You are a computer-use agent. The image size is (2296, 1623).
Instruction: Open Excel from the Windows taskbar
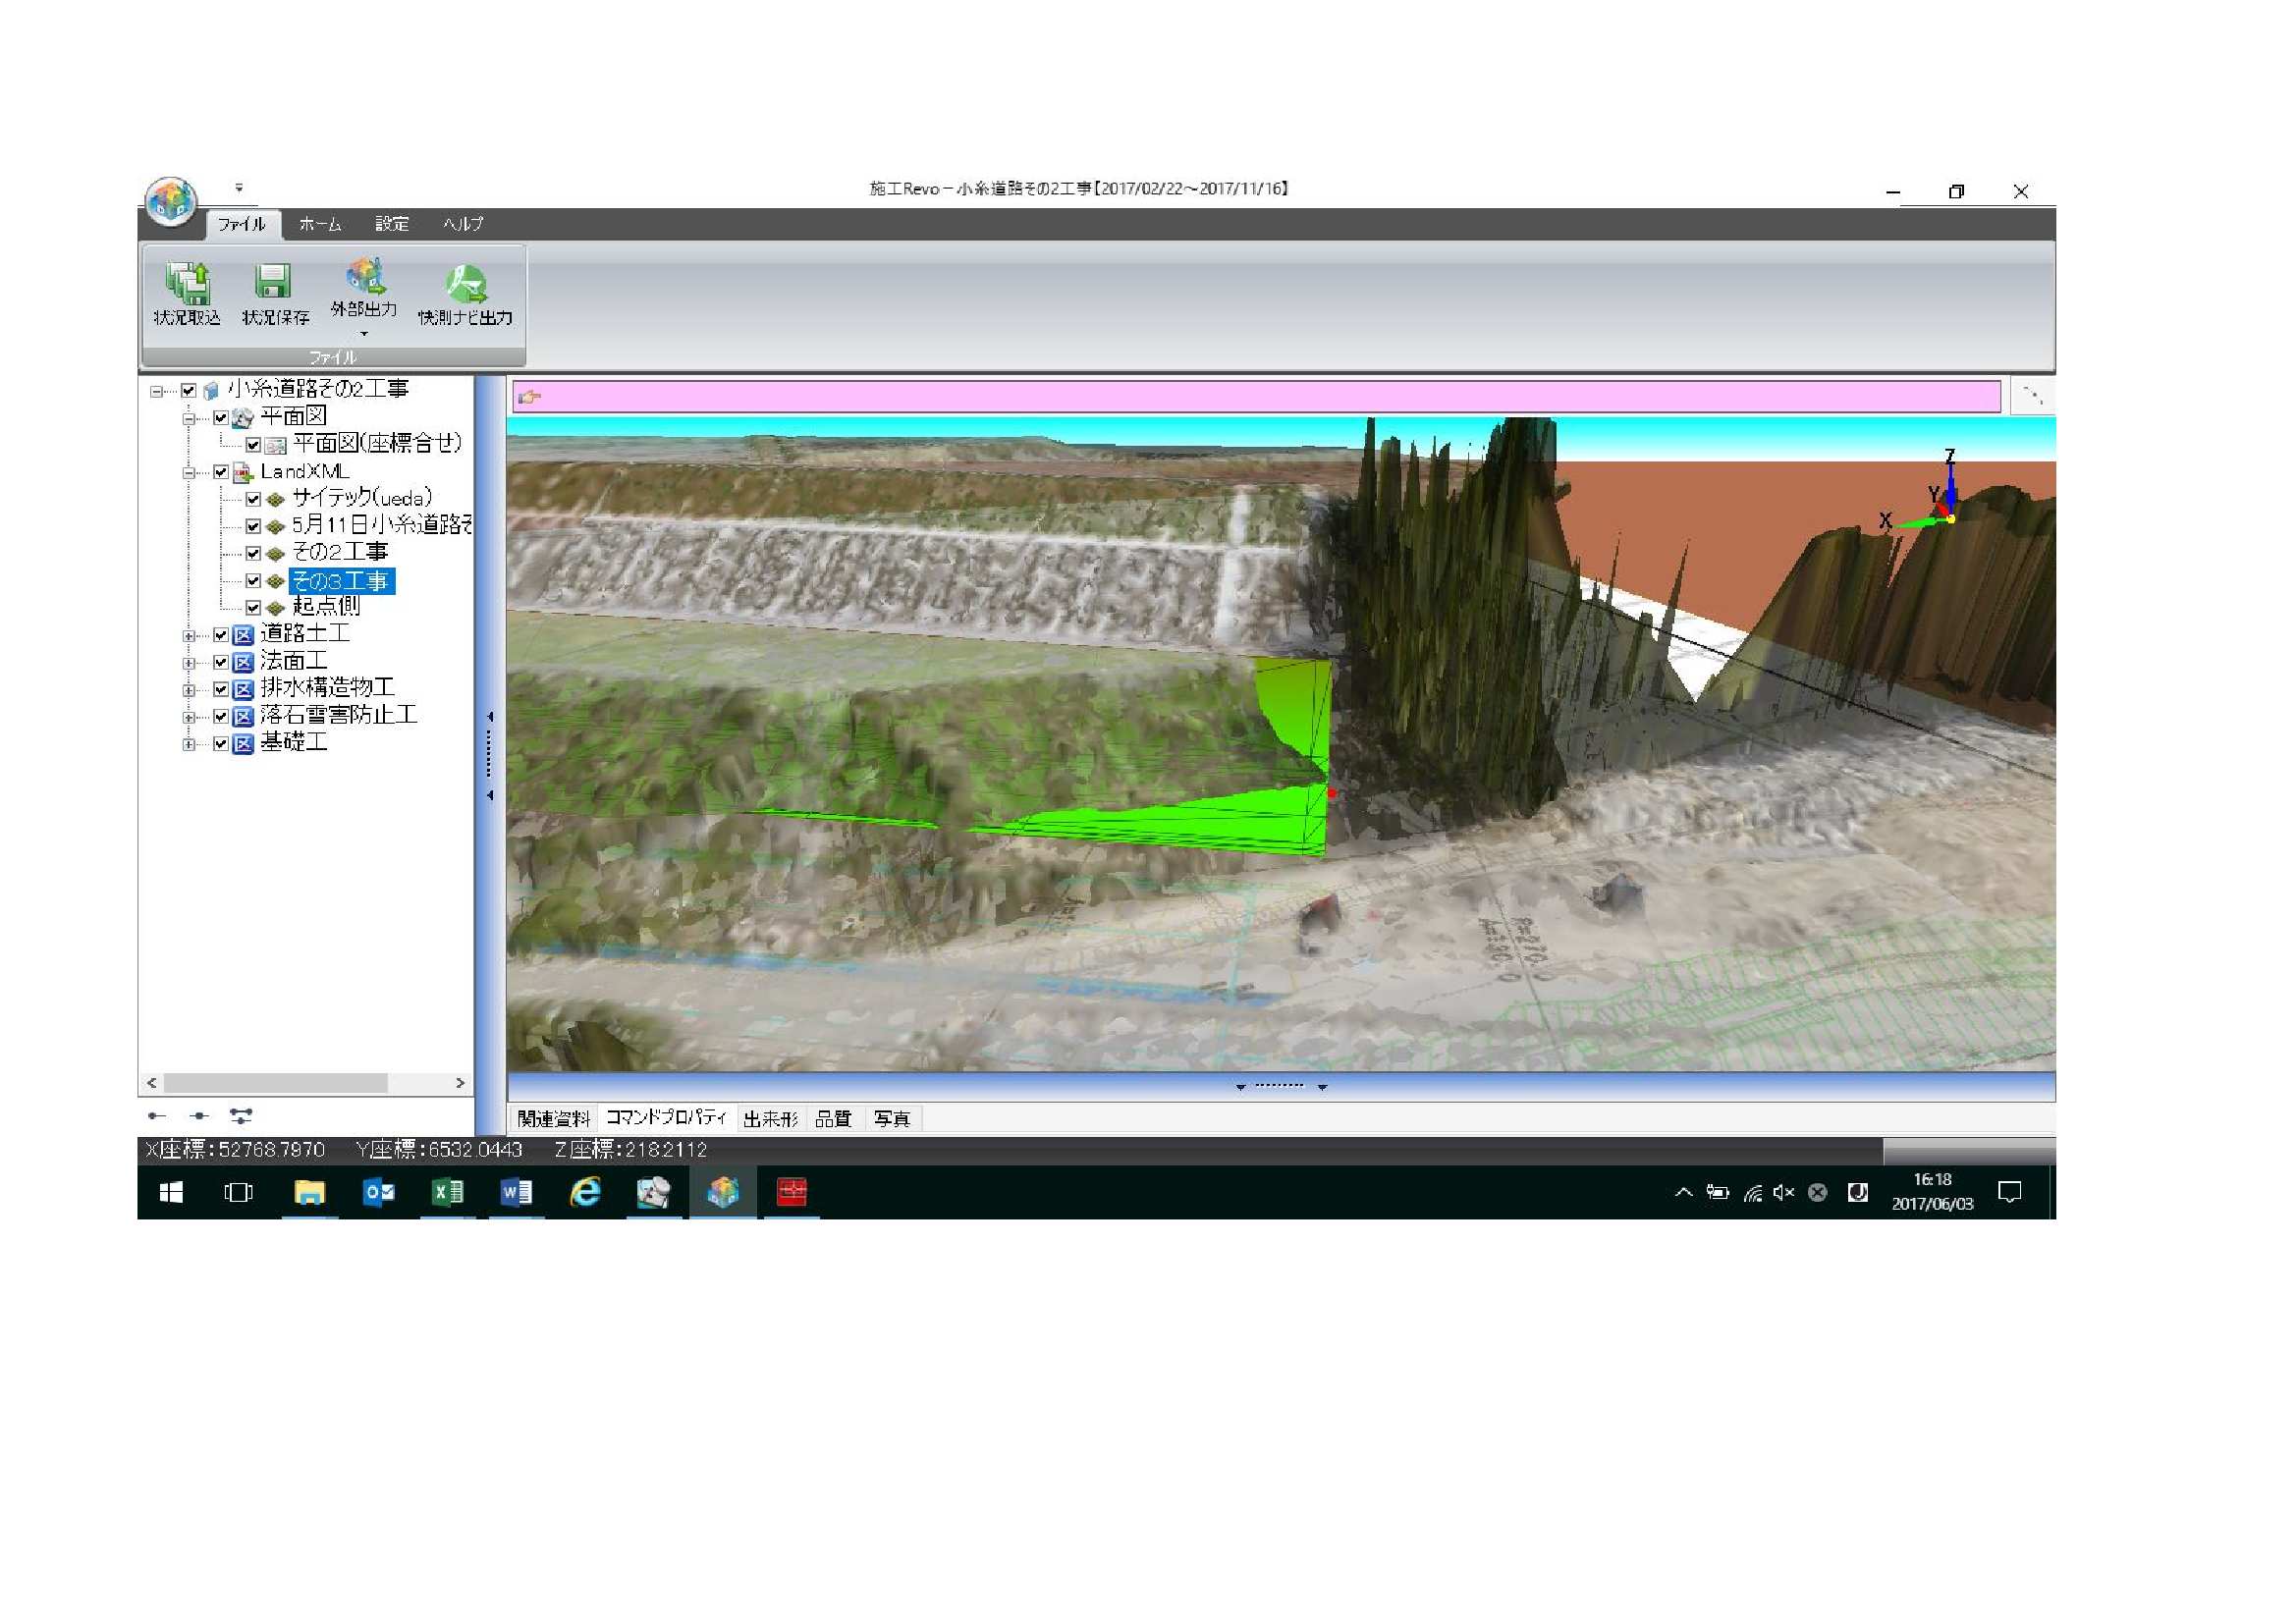tap(447, 1192)
